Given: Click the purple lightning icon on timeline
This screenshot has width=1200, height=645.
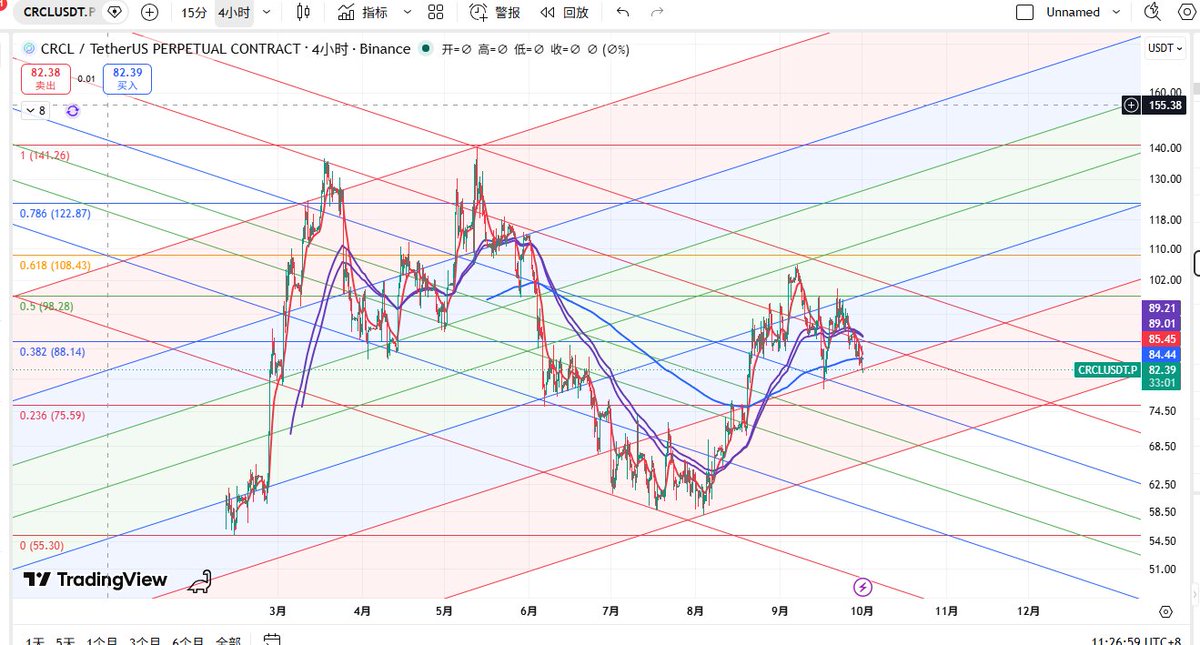Looking at the screenshot, I should tap(864, 587).
